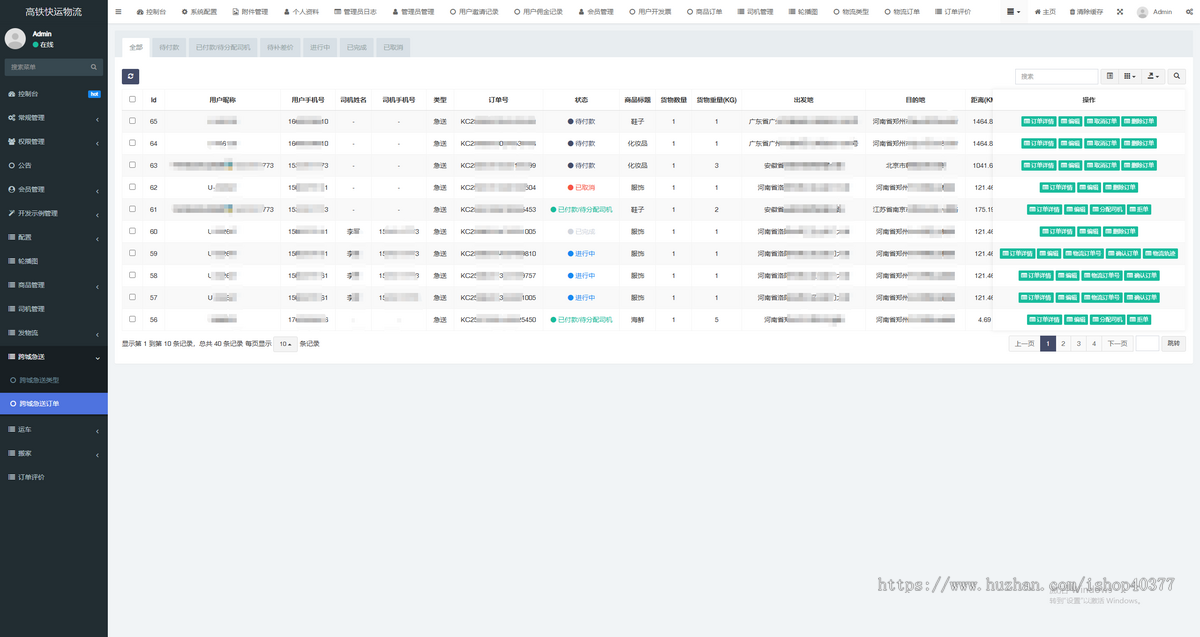The image size is (1200, 637).
Task: Click 订单详情 button for order 65
Action: click(x=1038, y=121)
